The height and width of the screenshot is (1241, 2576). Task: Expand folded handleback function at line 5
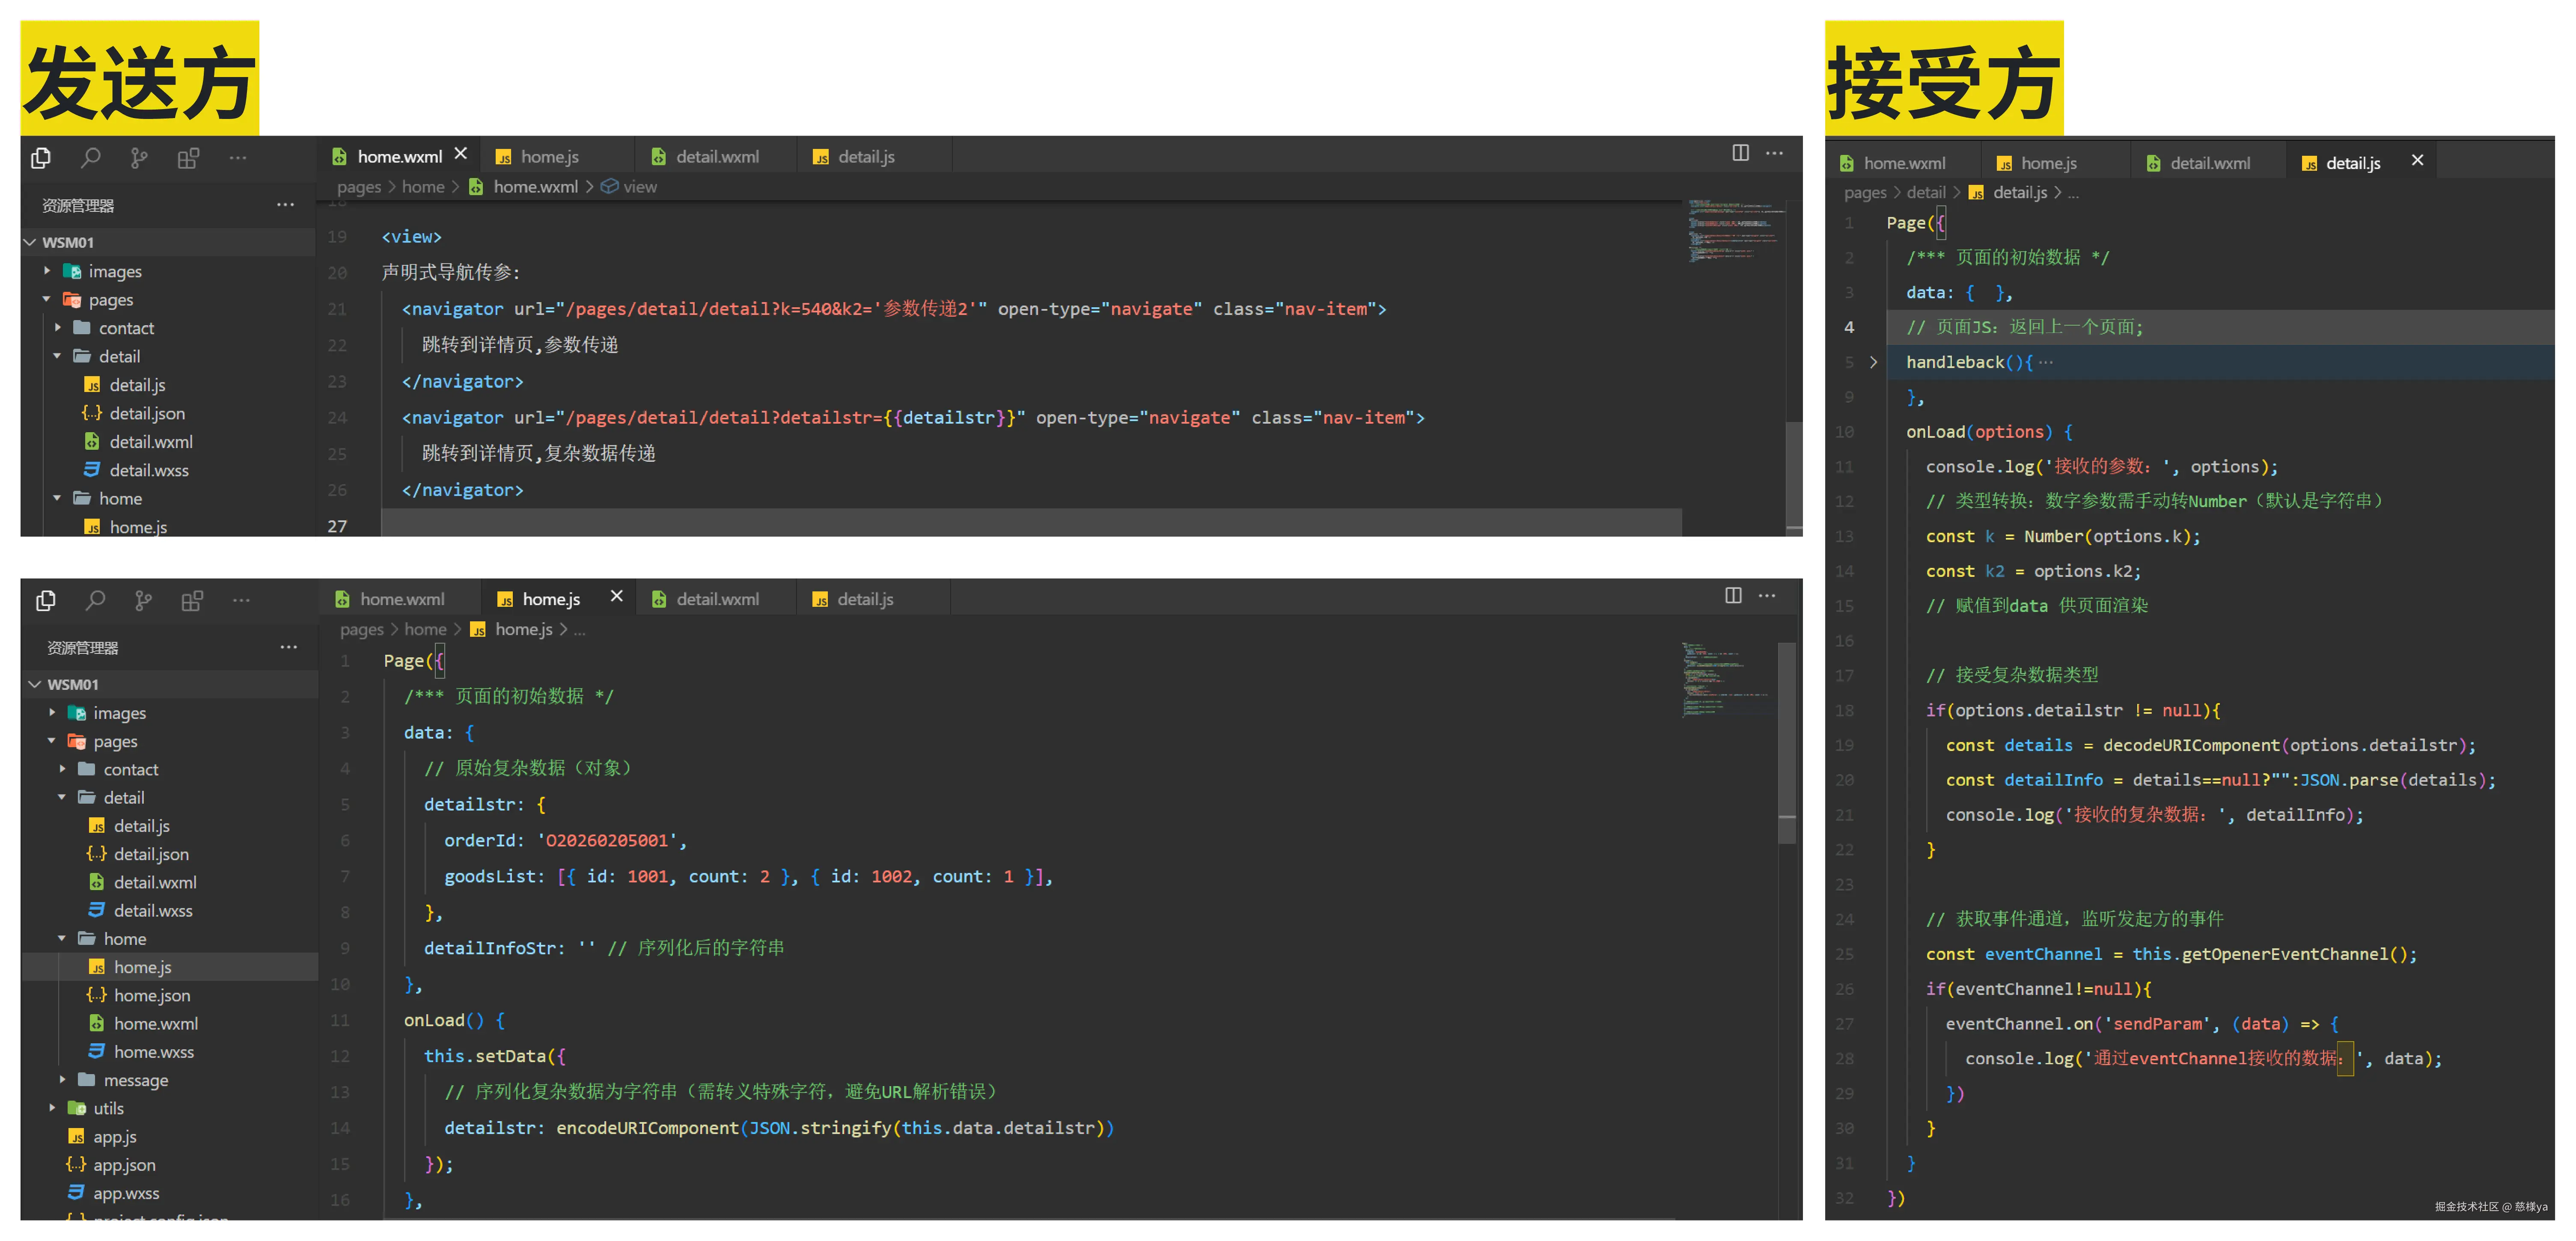coord(1873,362)
